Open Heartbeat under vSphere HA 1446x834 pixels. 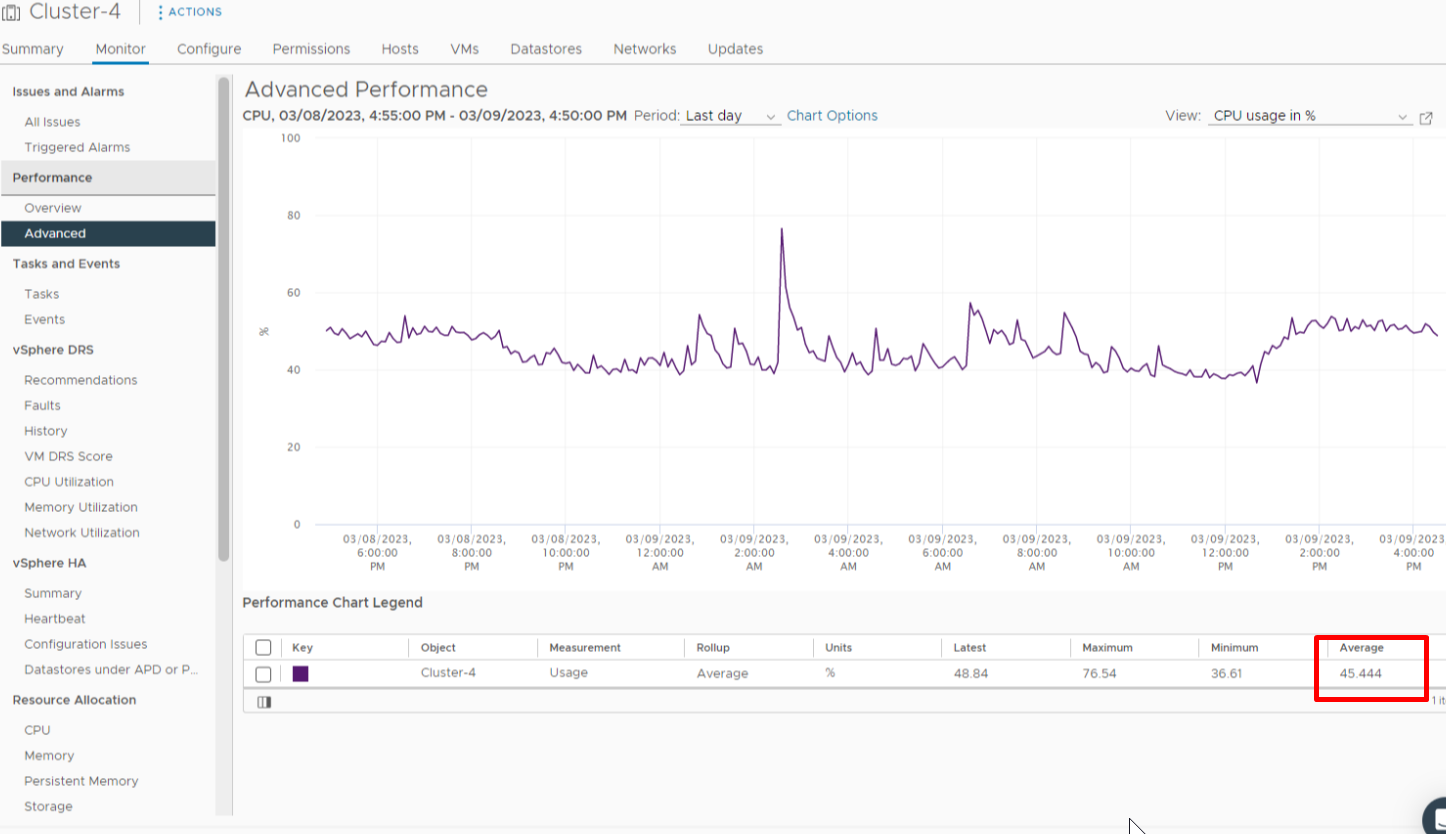[x=55, y=619]
